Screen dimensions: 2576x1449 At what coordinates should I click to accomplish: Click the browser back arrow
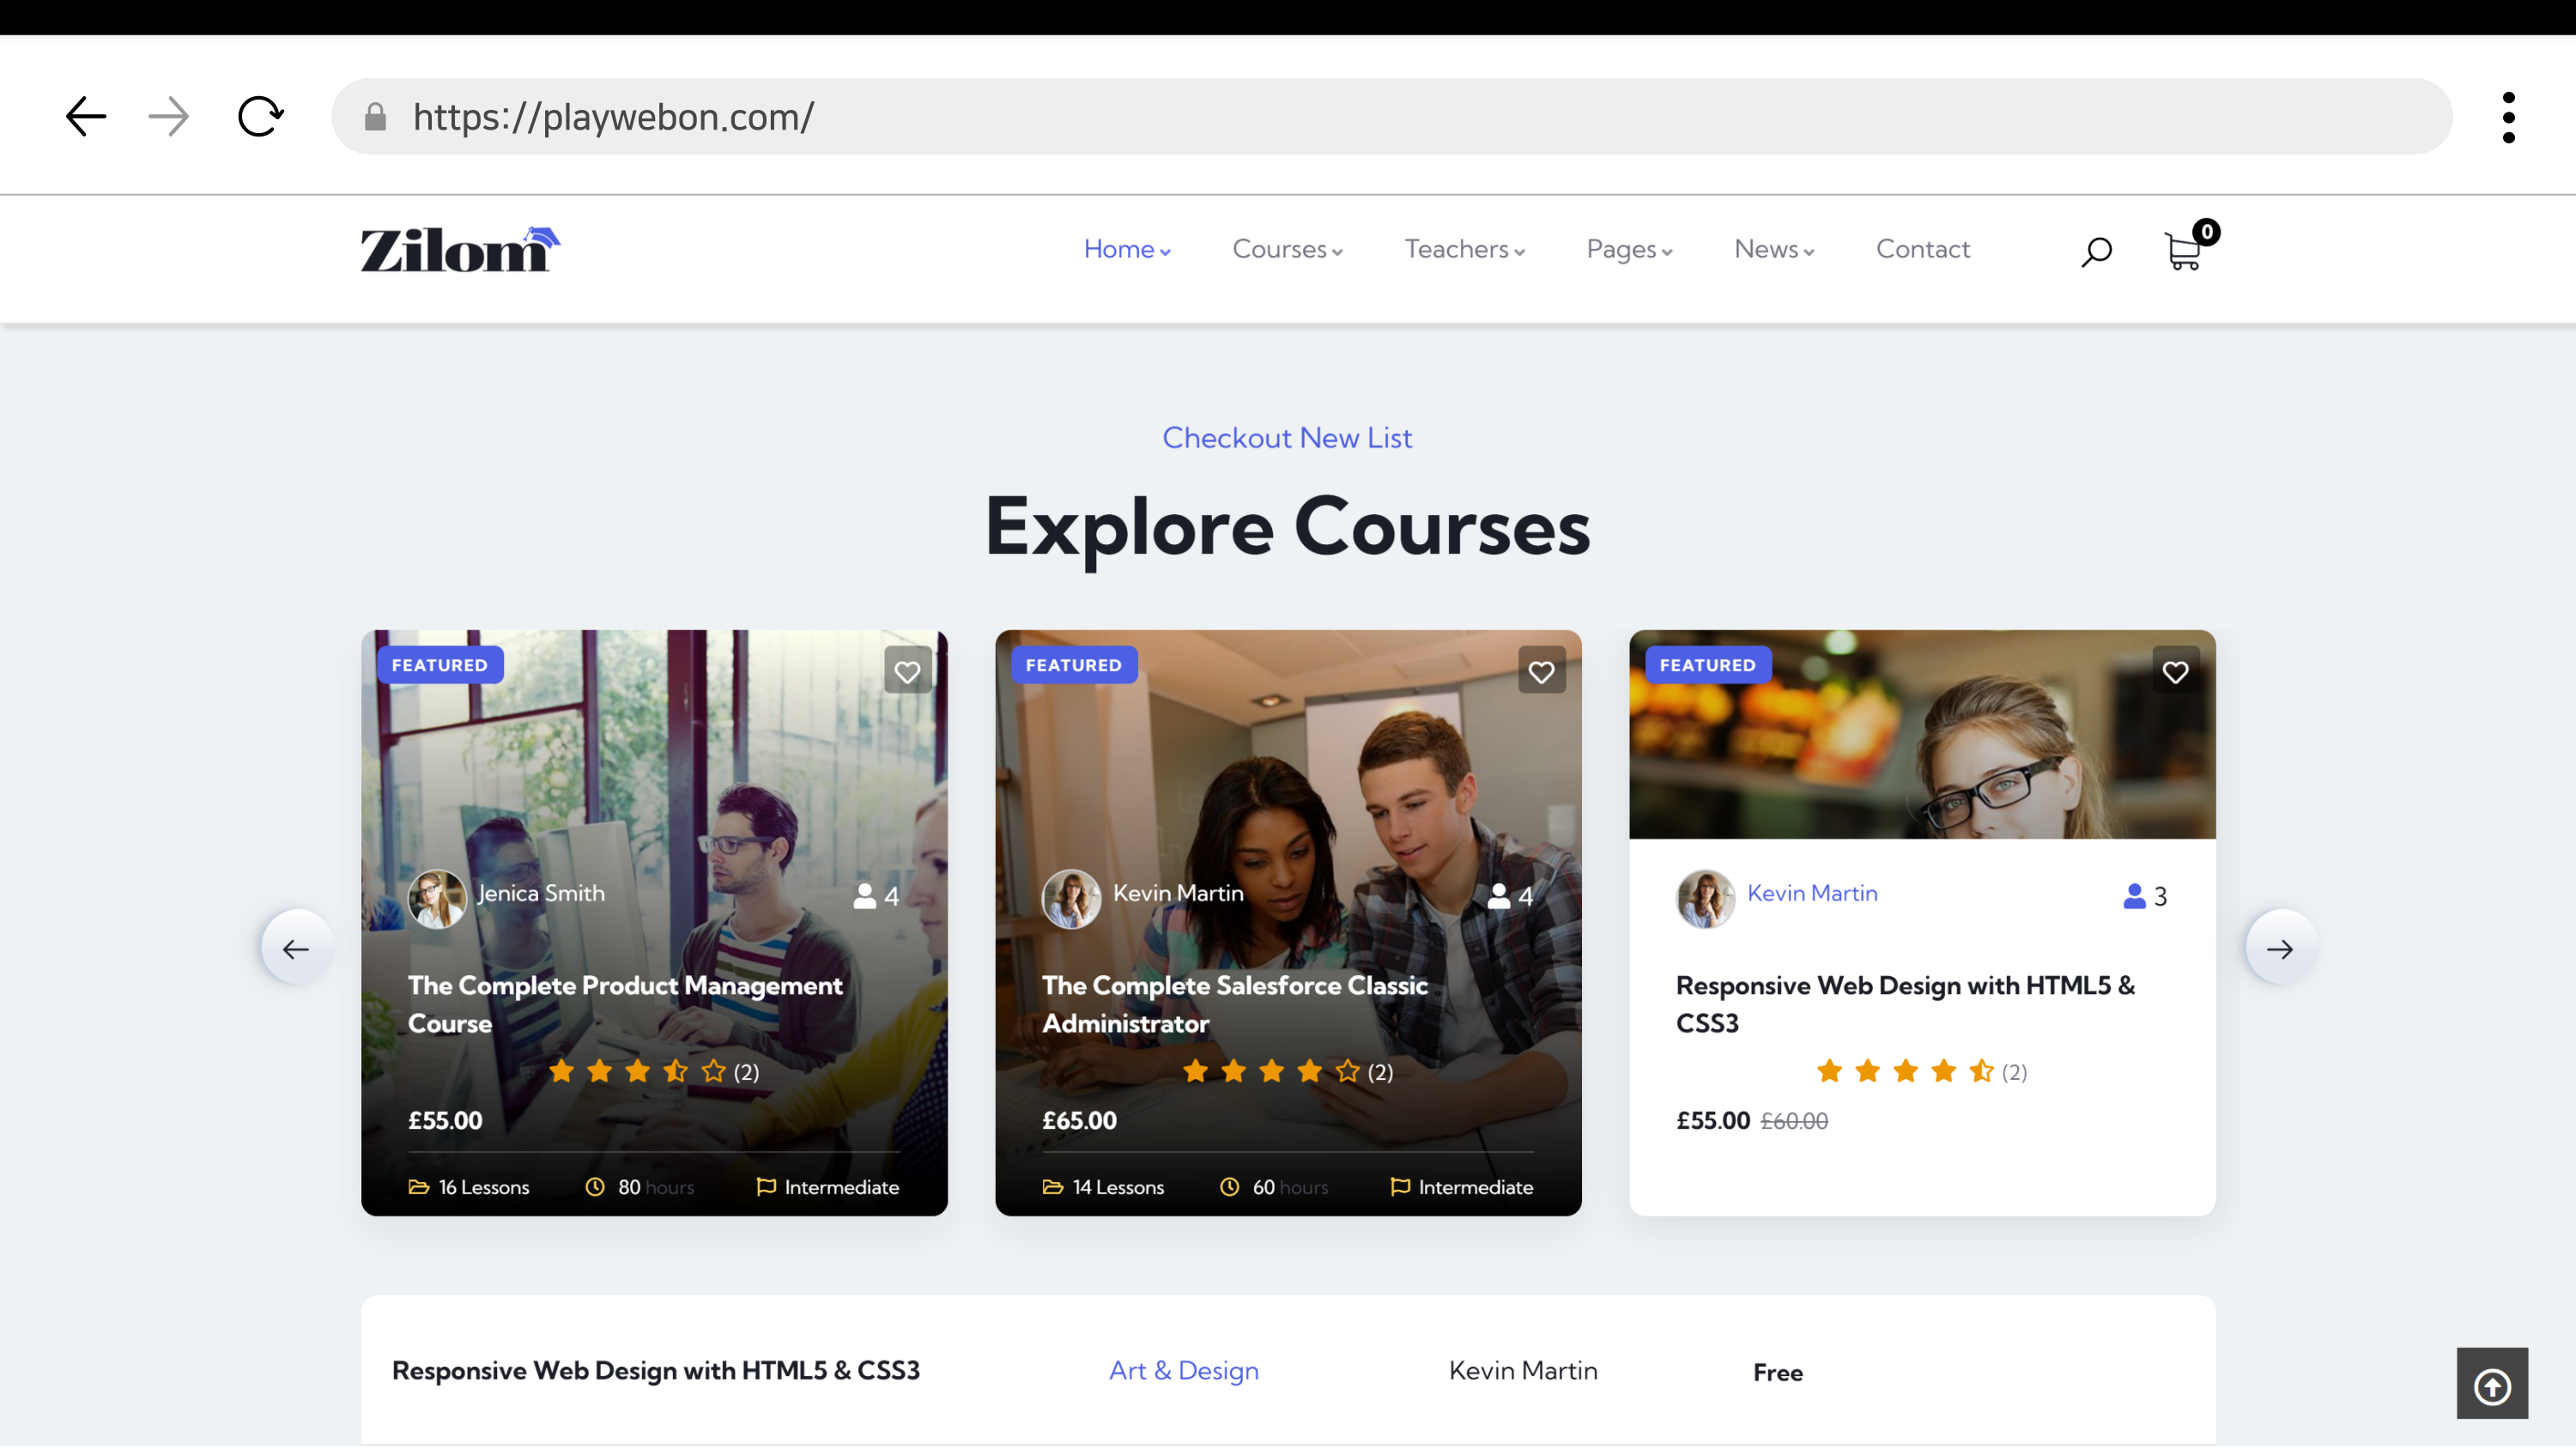[86, 117]
